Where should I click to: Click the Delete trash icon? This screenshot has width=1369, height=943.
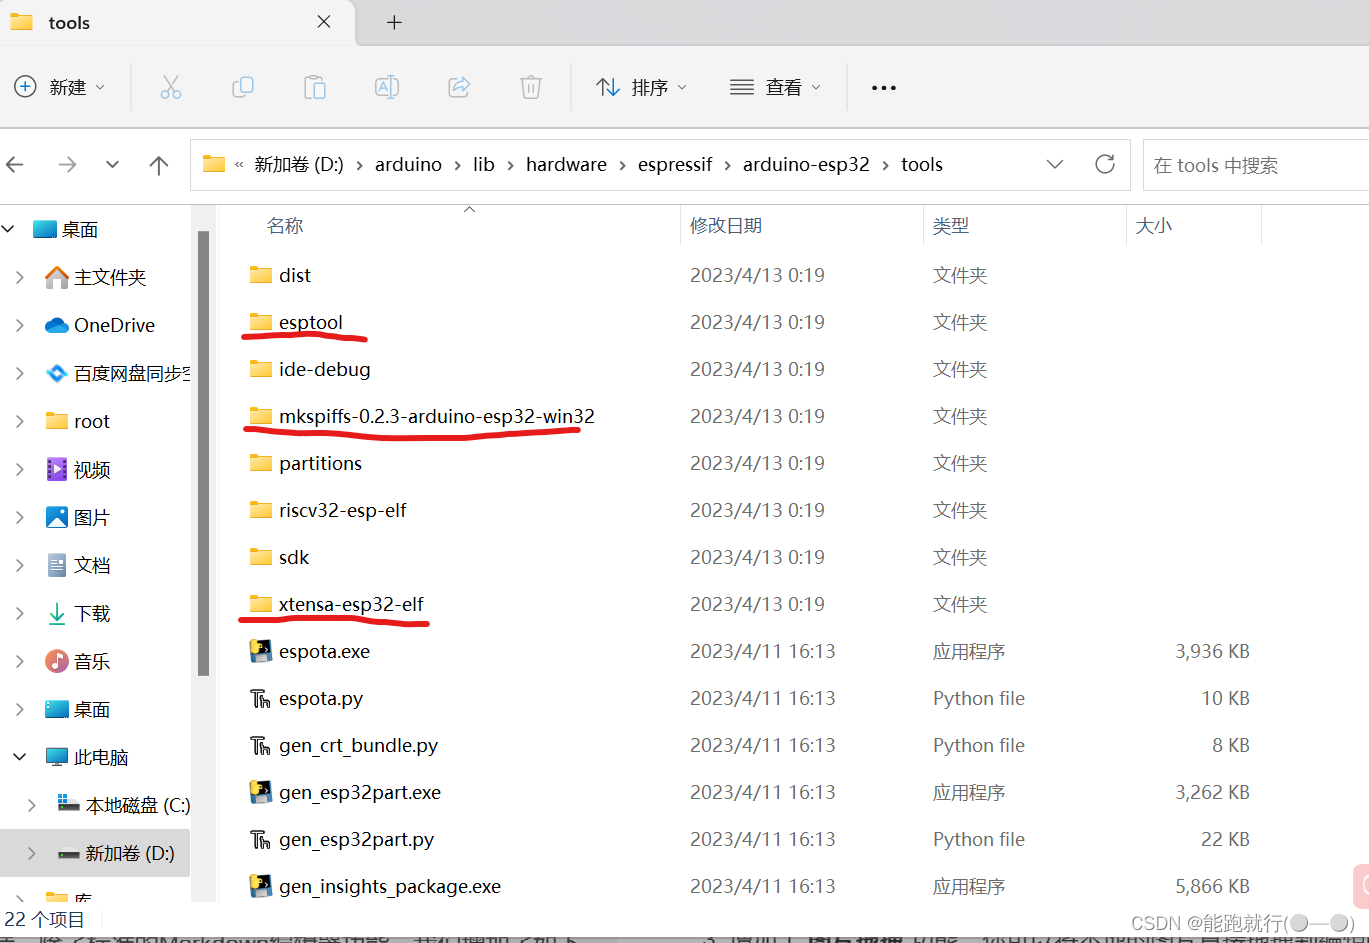click(x=531, y=87)
